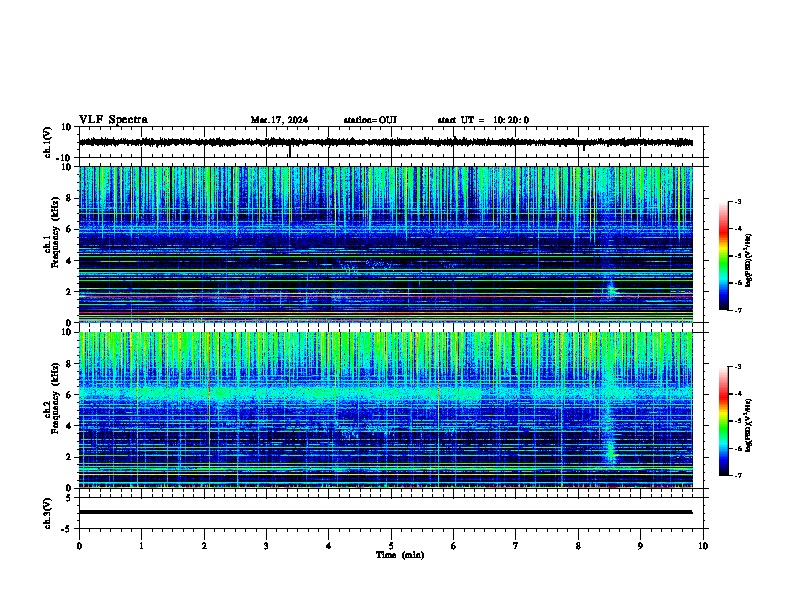Click time axis tick label "1"

141,546
